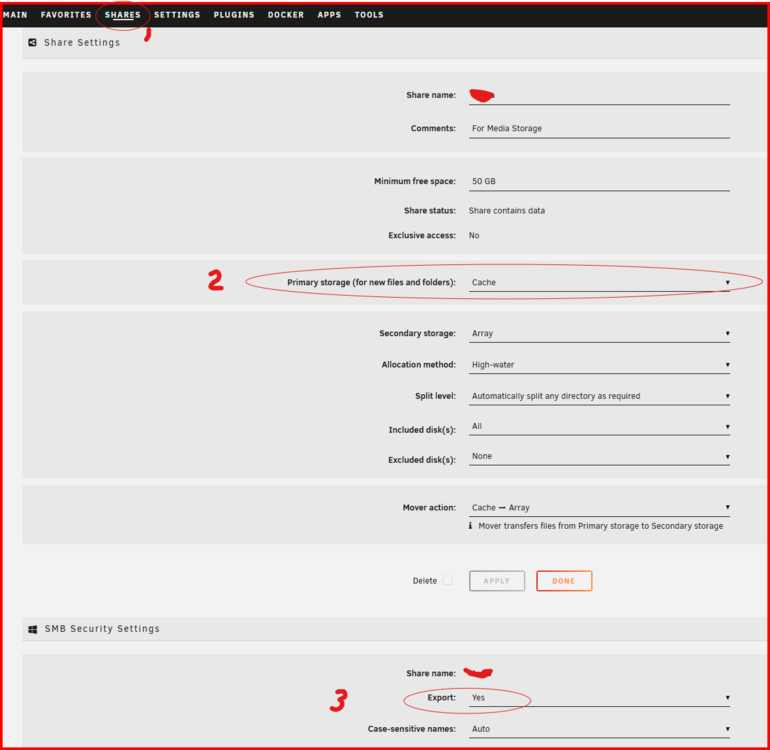Screen dimensions: 770x750
Task: Click the Share name input field
Action: click(599, 95)
